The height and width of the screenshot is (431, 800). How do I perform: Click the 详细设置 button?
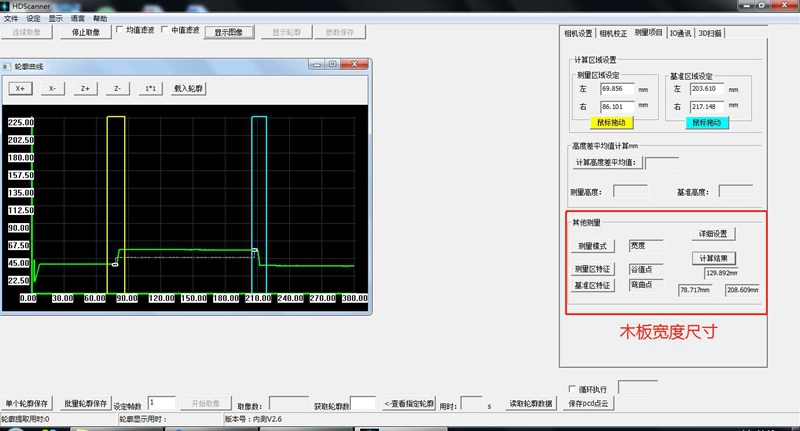click(713, 233)
